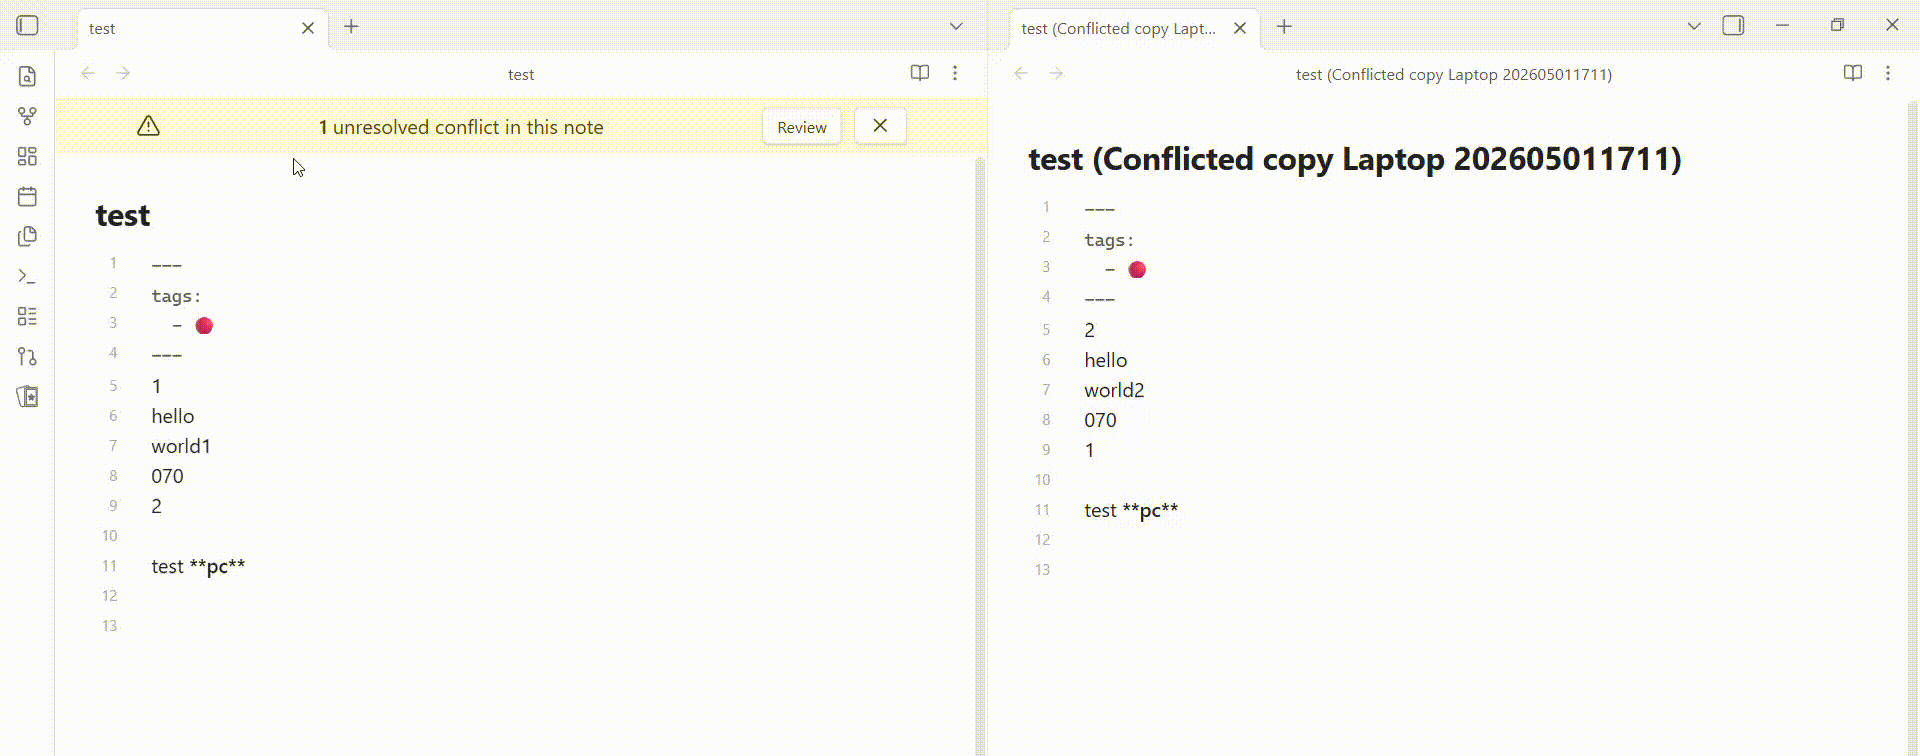
Task: Click '1 unresolved conflict in this note' text
Action: [x=461, y=127]
